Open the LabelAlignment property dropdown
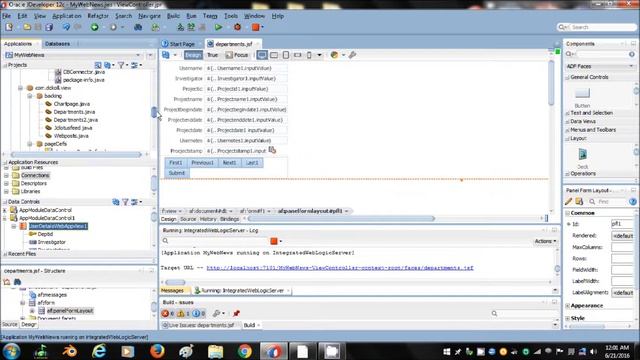Screen dimensions: 640x360 click(622, 292)
